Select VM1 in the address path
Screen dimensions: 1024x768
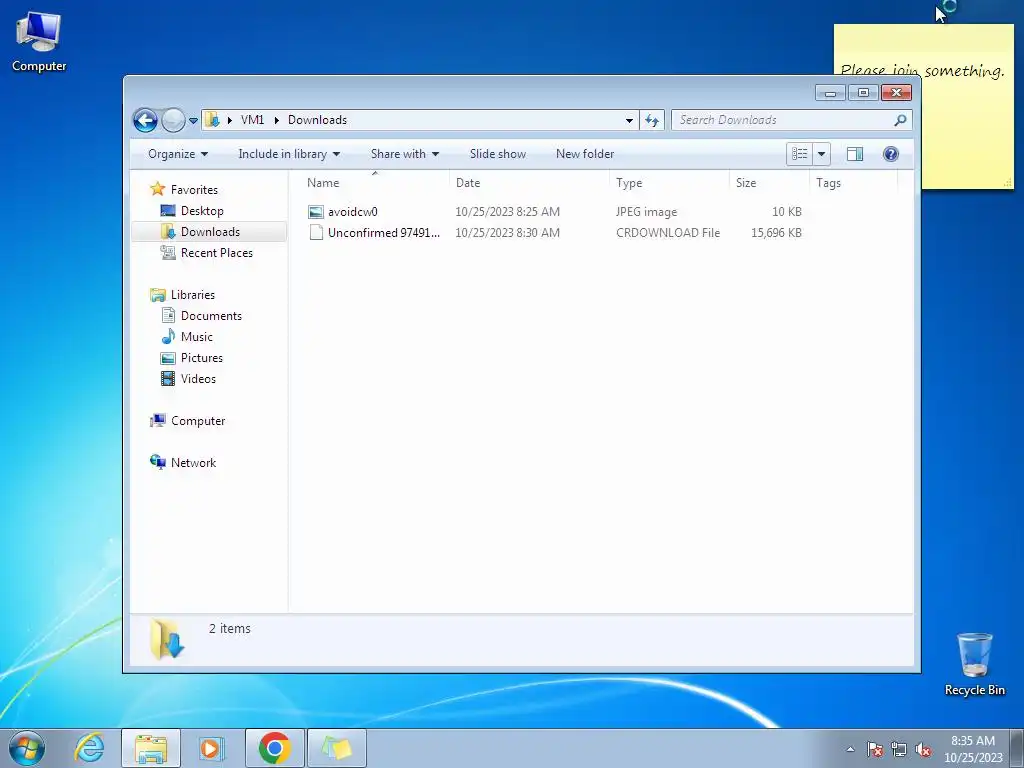pyautogui.click(x=252, y=120)
